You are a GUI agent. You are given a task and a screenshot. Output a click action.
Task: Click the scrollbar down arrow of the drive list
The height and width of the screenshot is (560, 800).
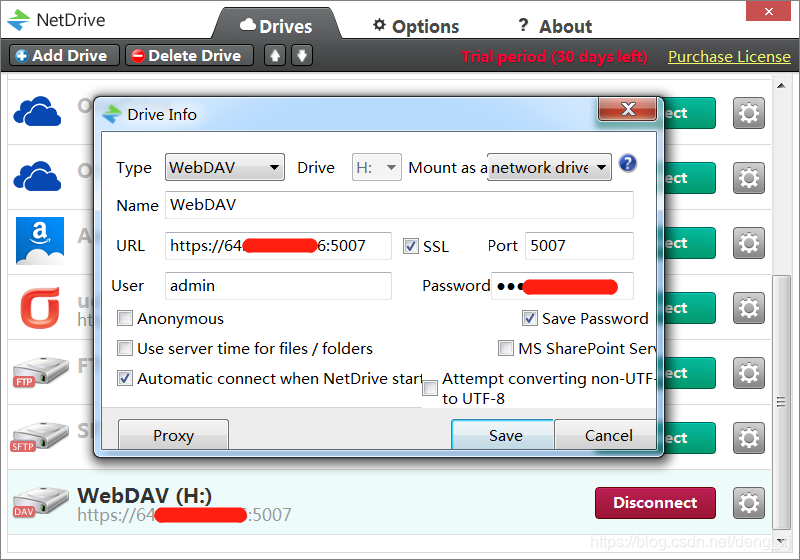781,540
